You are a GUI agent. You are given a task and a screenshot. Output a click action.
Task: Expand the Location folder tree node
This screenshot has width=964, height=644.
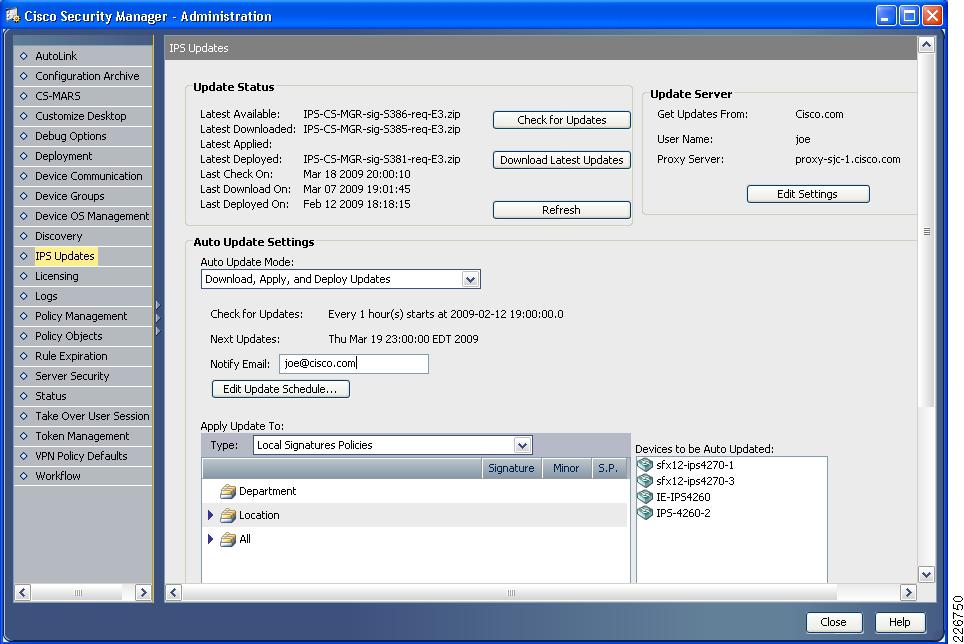tap(210, 515)
